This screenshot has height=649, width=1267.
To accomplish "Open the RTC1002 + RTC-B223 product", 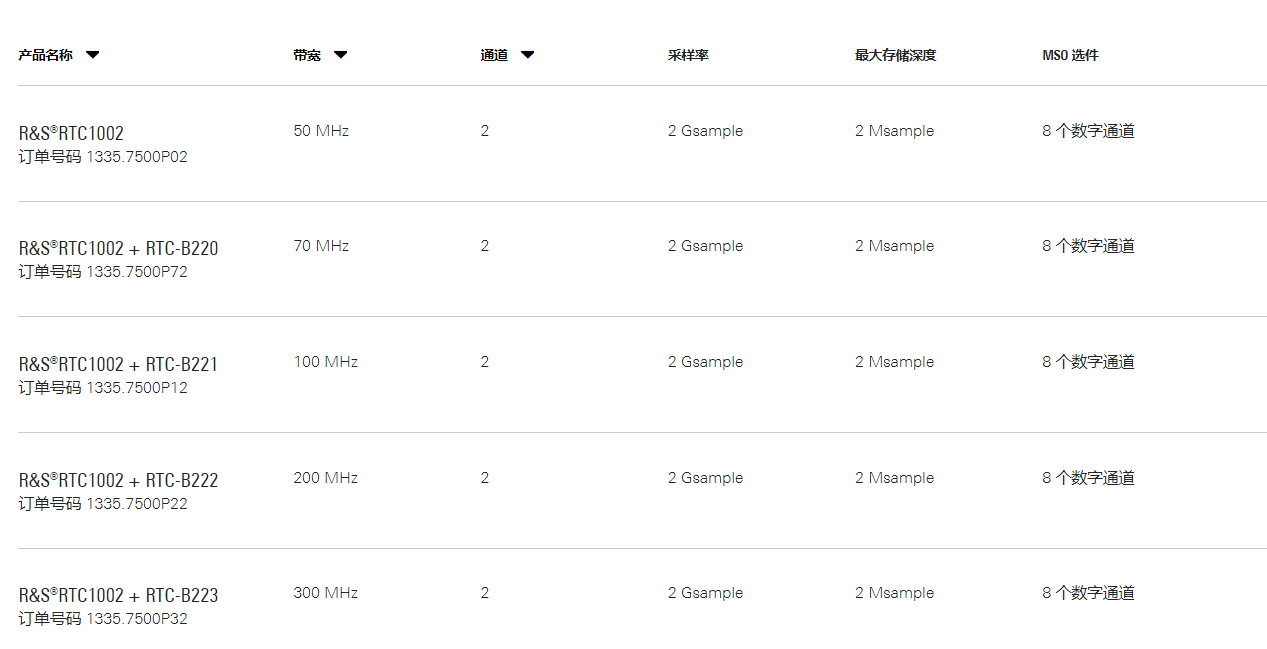I will point(118,595).
